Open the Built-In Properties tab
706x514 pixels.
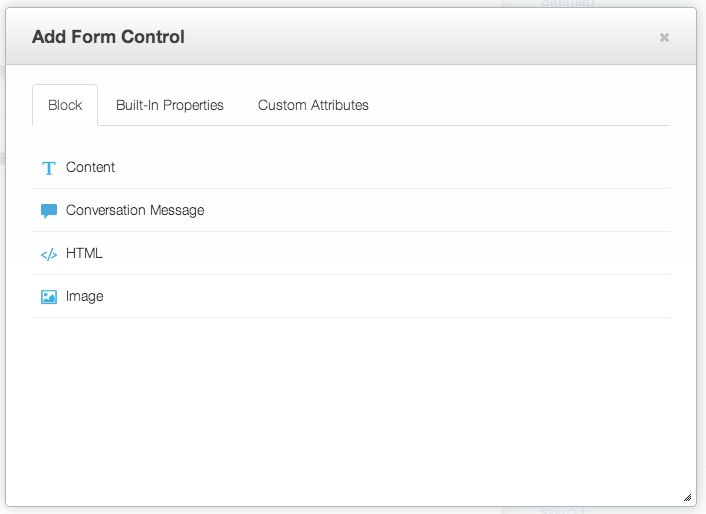(x=170, y=105)
